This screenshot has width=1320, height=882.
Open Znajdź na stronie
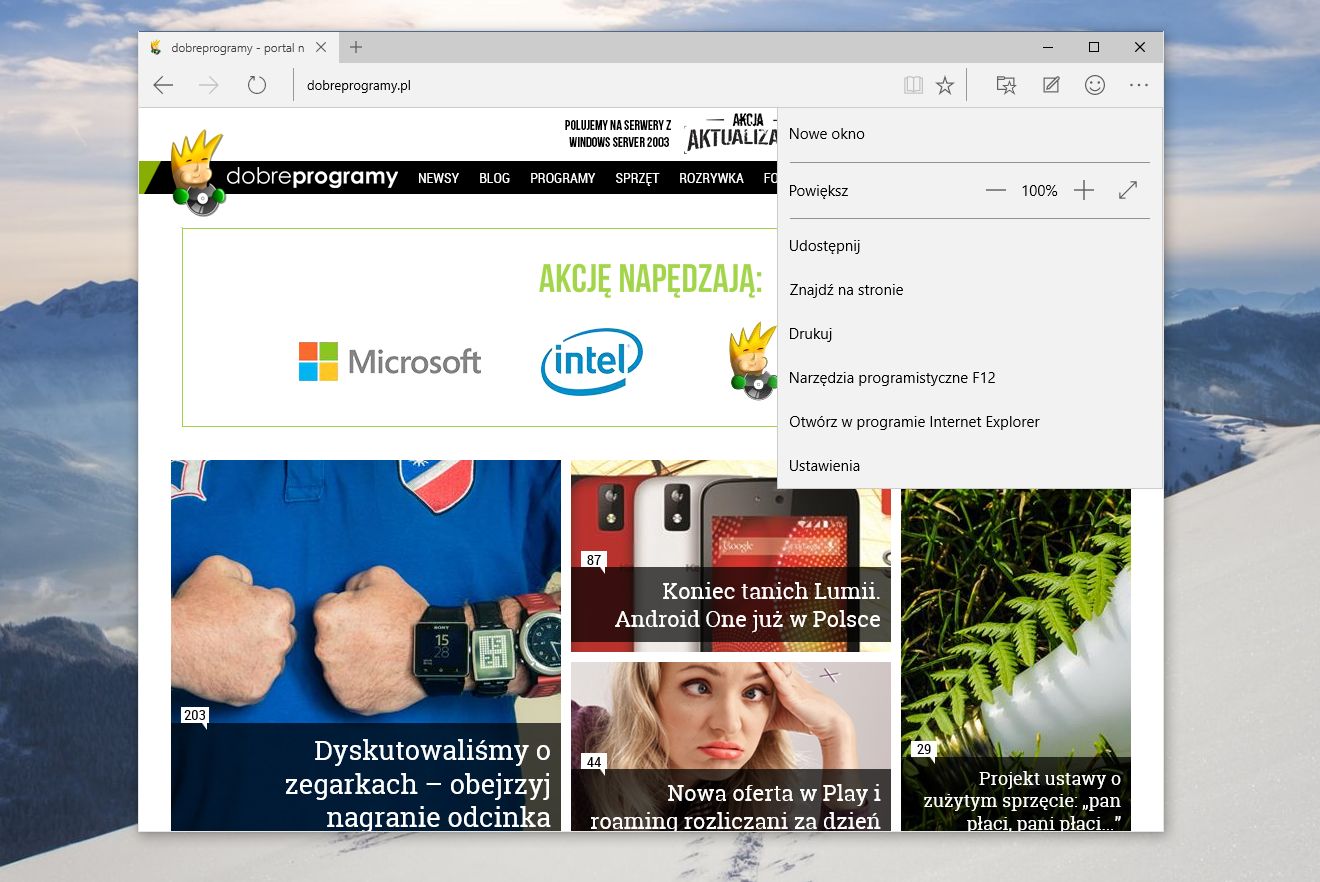point(970,290)
